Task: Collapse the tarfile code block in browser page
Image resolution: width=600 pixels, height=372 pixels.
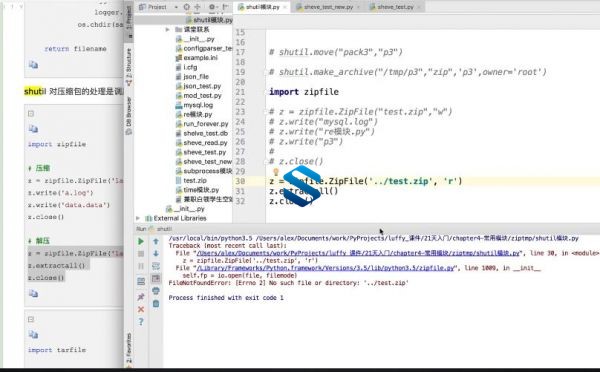Action: pyautogui.click(x=31, y=319)
